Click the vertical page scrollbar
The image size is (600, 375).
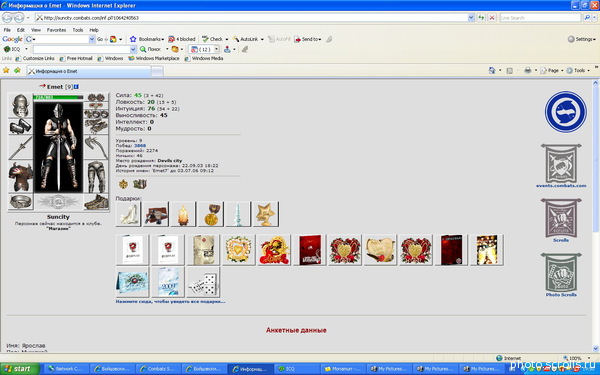coord(595,216)
